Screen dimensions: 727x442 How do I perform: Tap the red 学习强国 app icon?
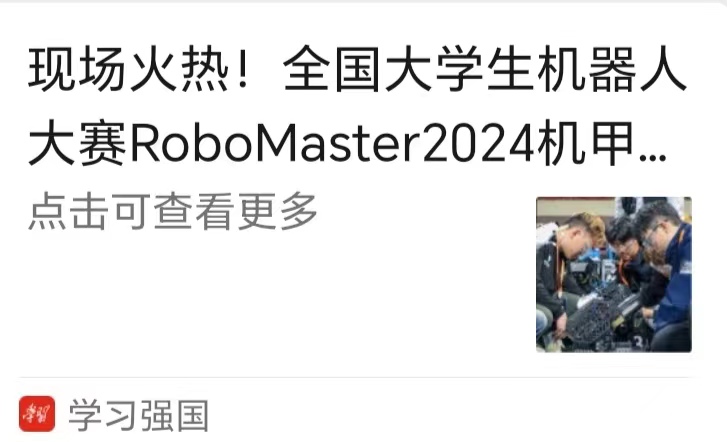37,414
